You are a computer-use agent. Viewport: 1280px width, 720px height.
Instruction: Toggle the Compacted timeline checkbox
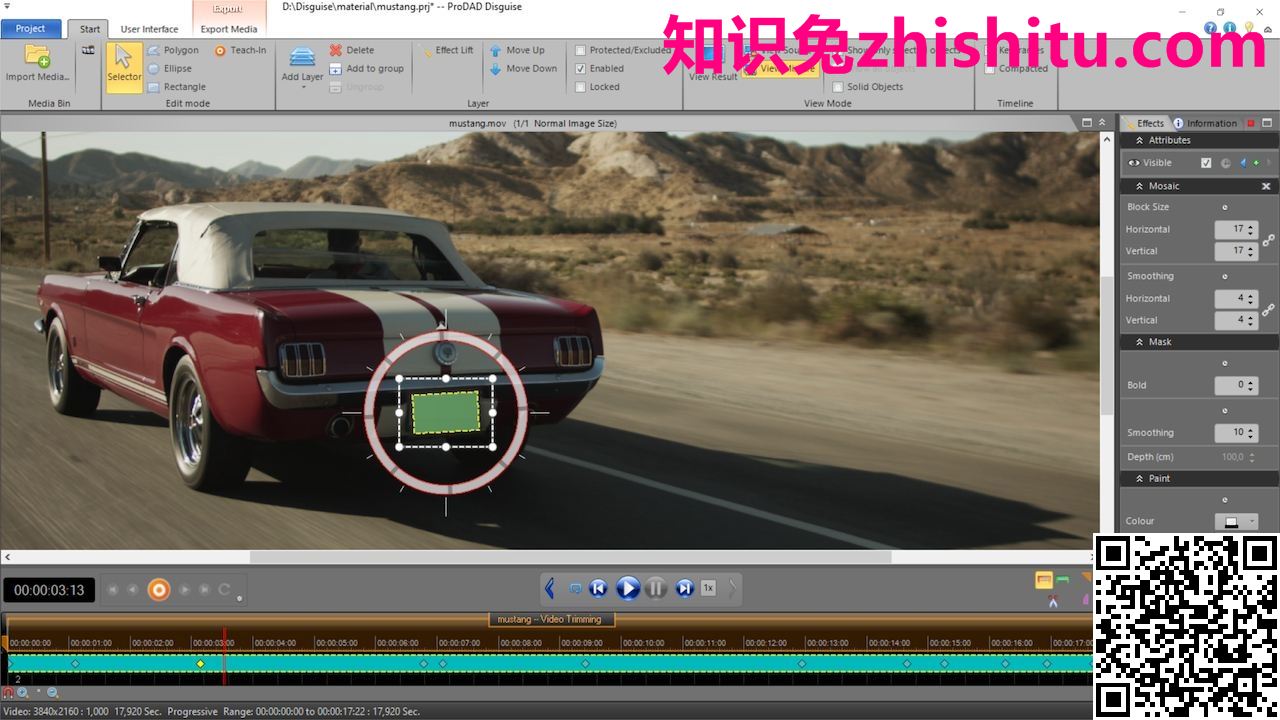990,69
